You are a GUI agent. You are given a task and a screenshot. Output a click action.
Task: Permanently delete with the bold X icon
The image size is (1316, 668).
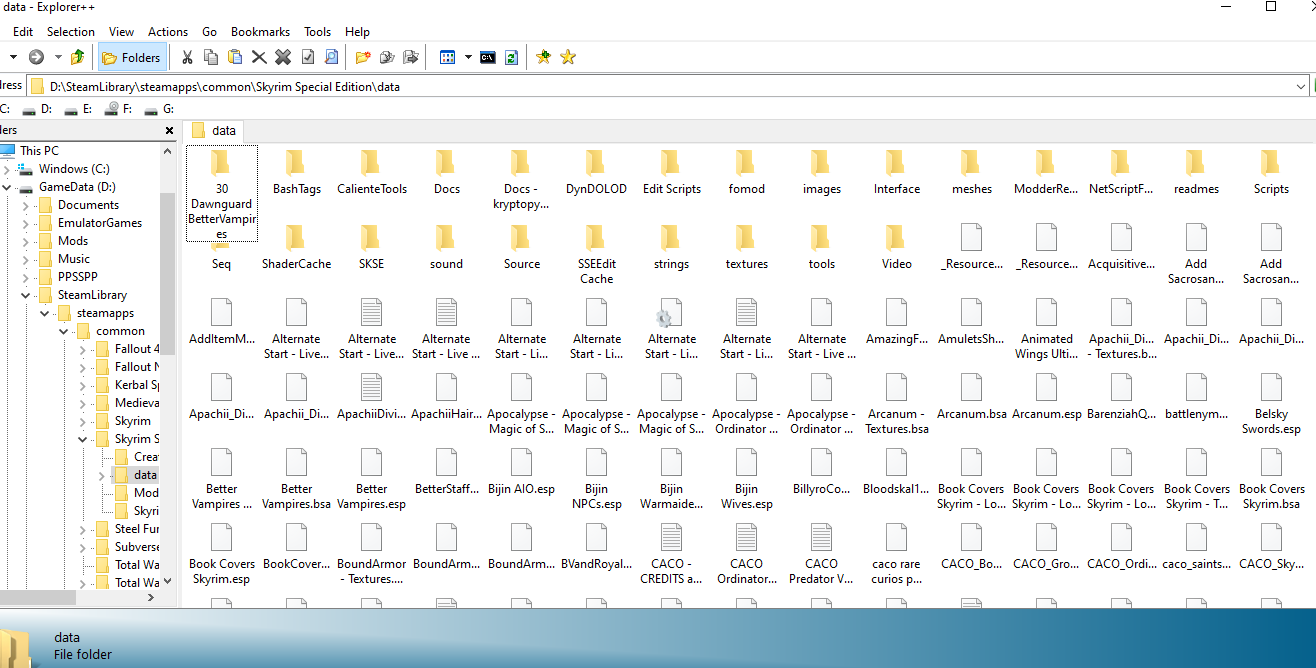click(283, 57)
